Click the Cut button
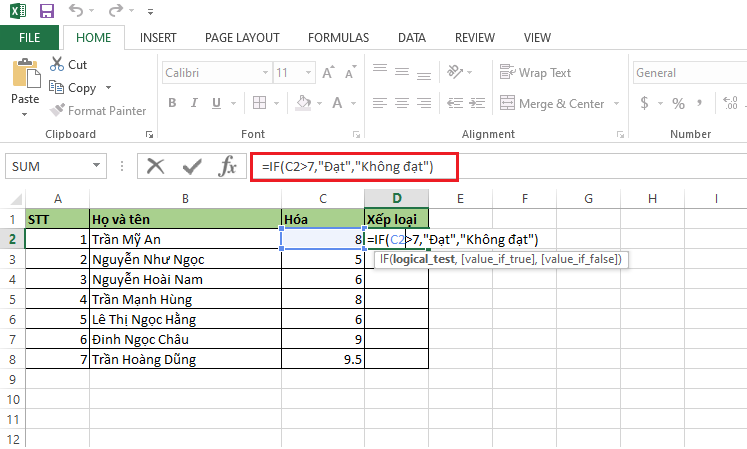 point(69,64)
